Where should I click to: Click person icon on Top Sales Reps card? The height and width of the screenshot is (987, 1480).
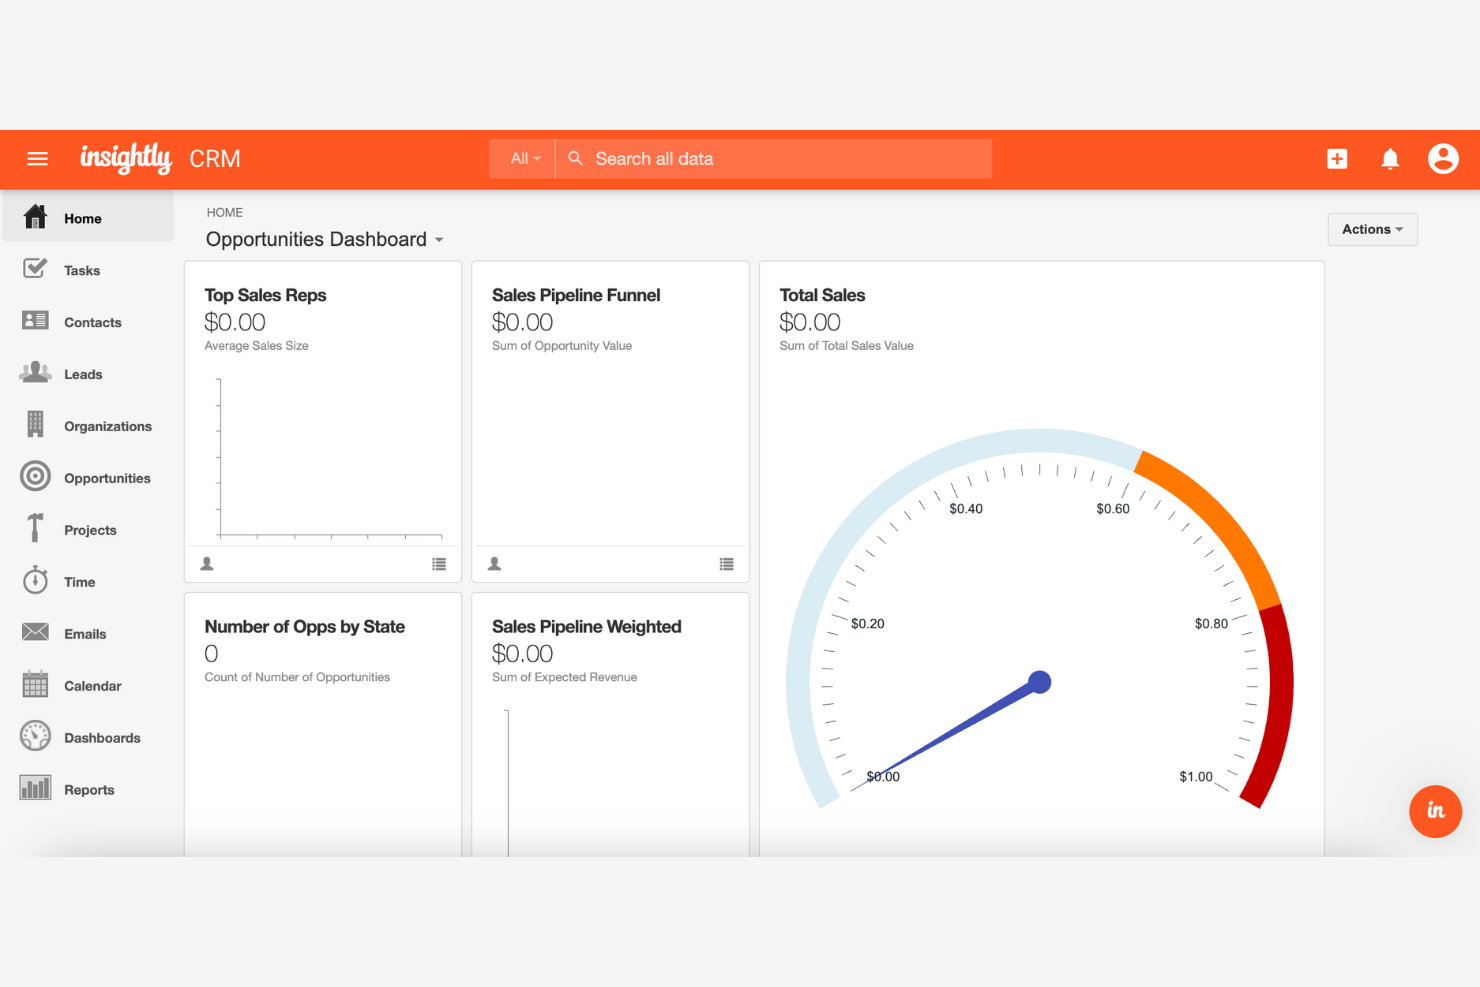click(x=207, y=564)
